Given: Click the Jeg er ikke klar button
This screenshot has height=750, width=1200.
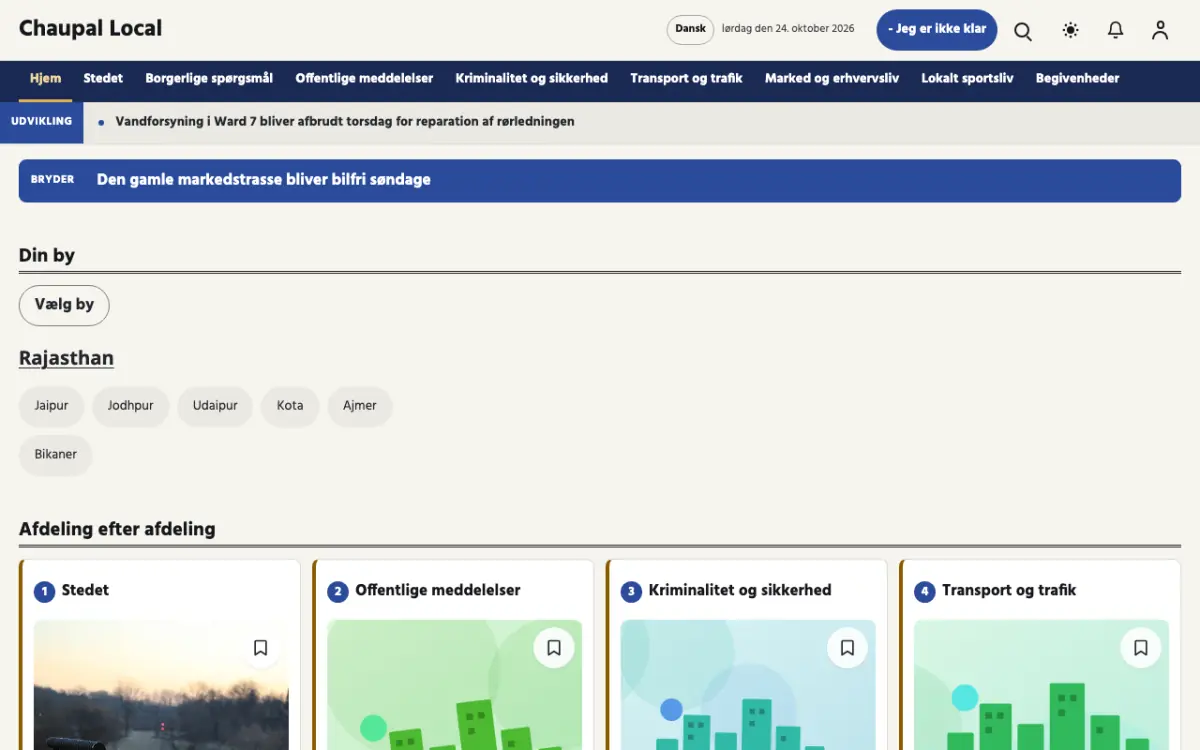Looking at the screenshot, I should tap(937, 30).
